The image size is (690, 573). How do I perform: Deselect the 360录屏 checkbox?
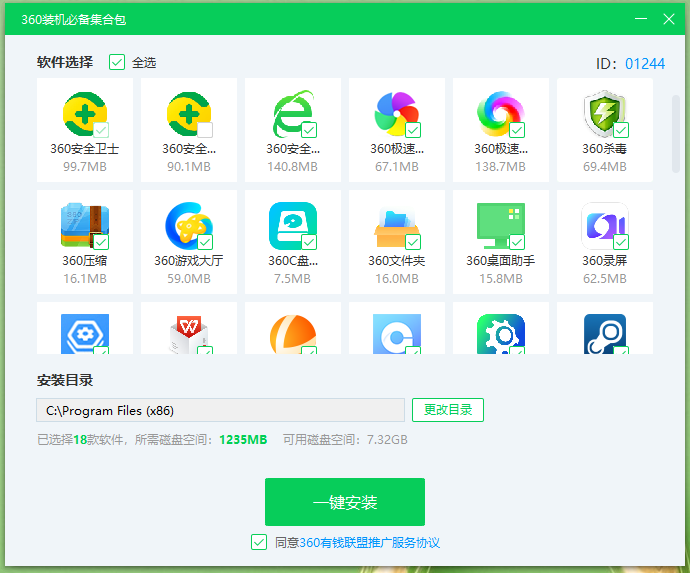coord(621,242)
